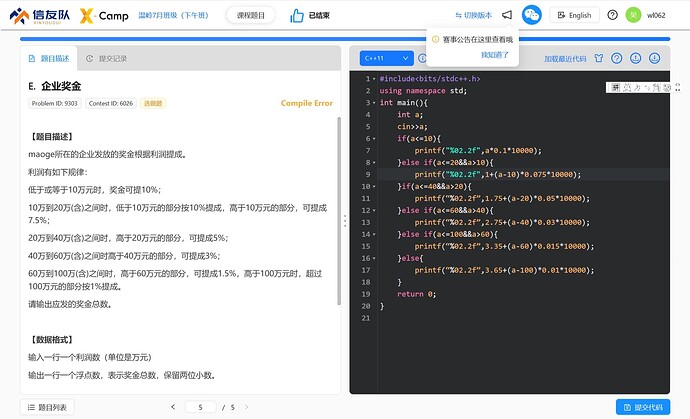Click the 'return 0;' code line
Screen dimensions: 690x419
(416, 294)
